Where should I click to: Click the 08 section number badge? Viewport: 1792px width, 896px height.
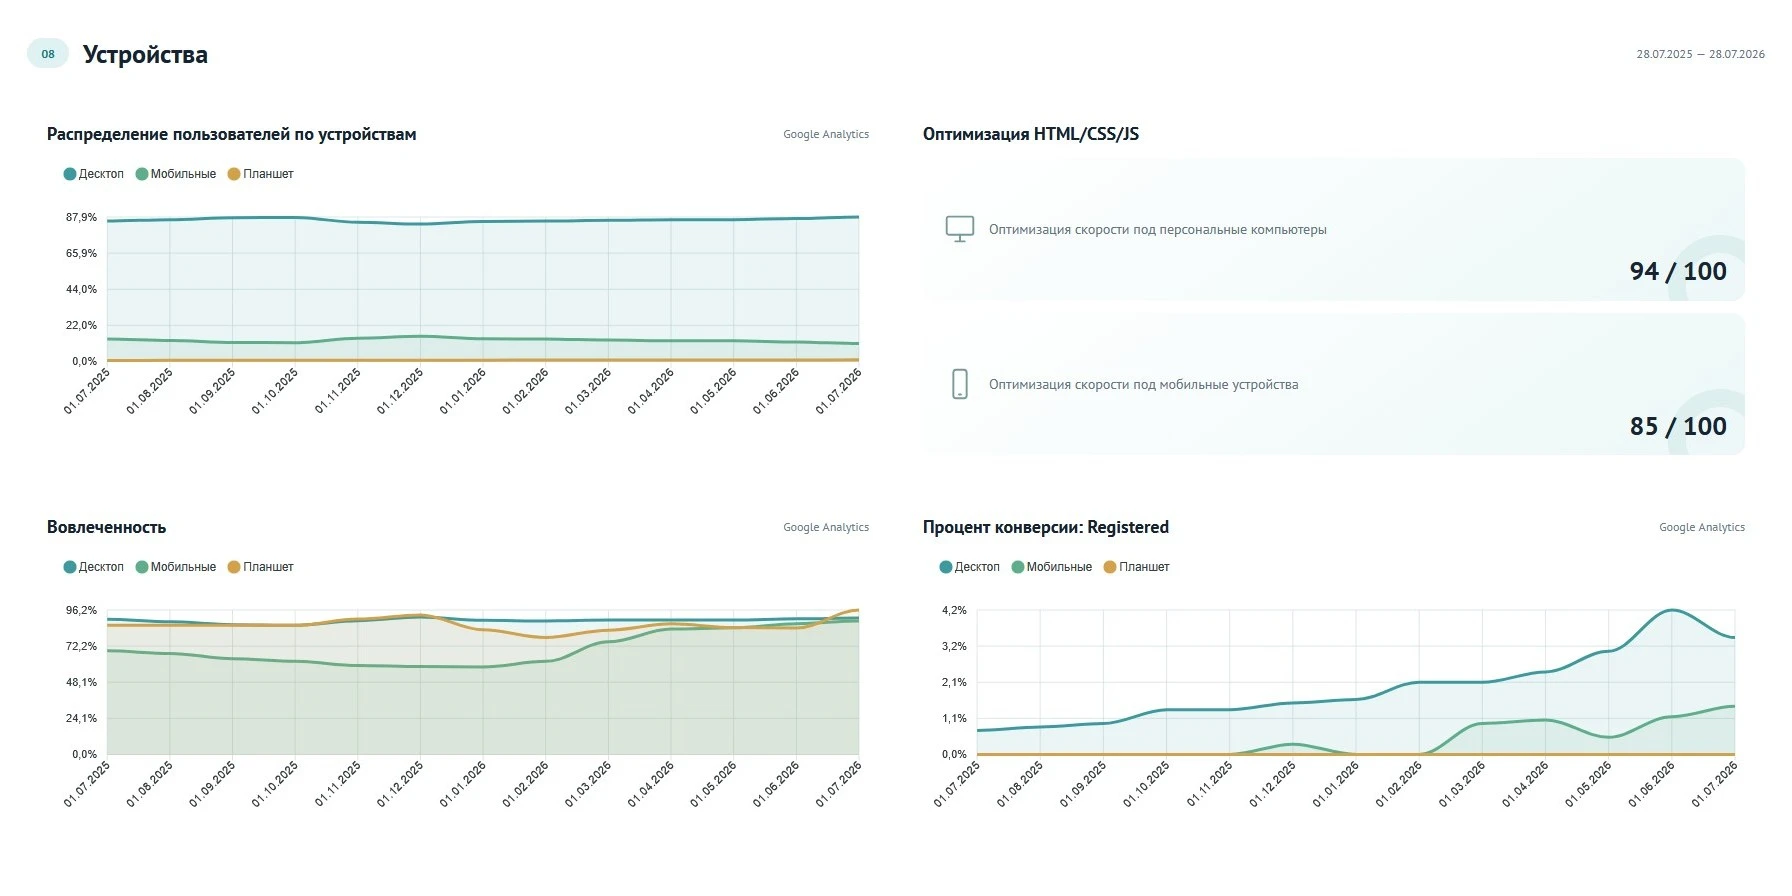48,54
